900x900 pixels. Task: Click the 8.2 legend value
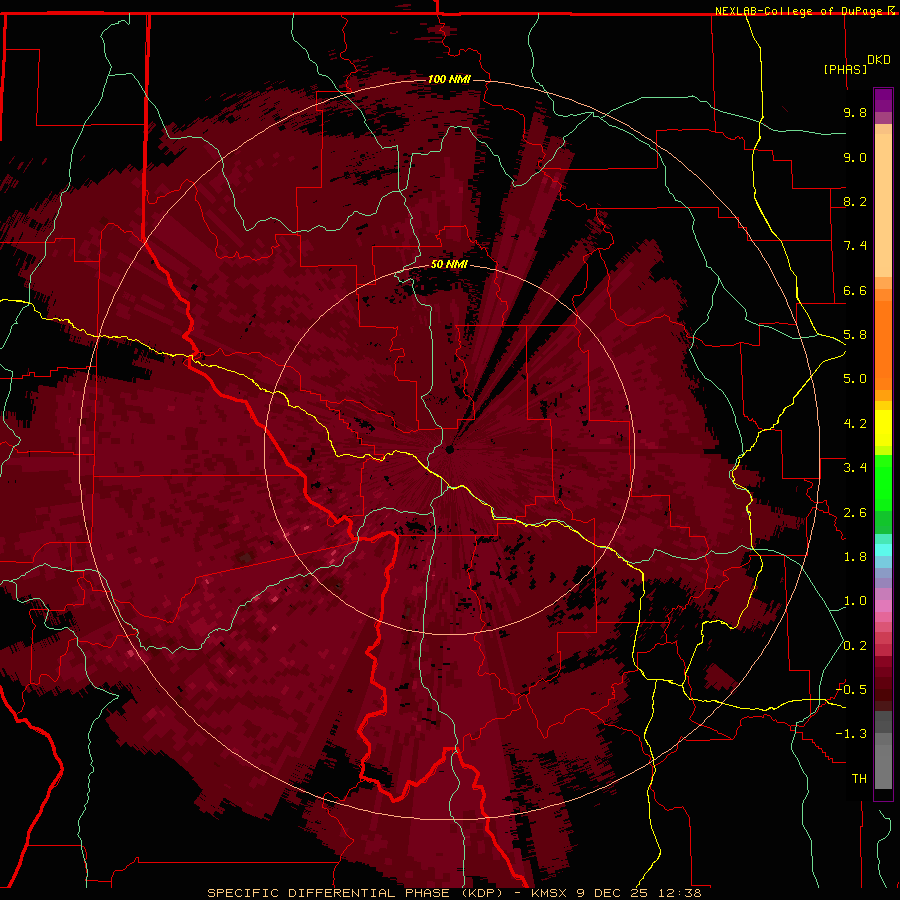[x=855, y=201]
